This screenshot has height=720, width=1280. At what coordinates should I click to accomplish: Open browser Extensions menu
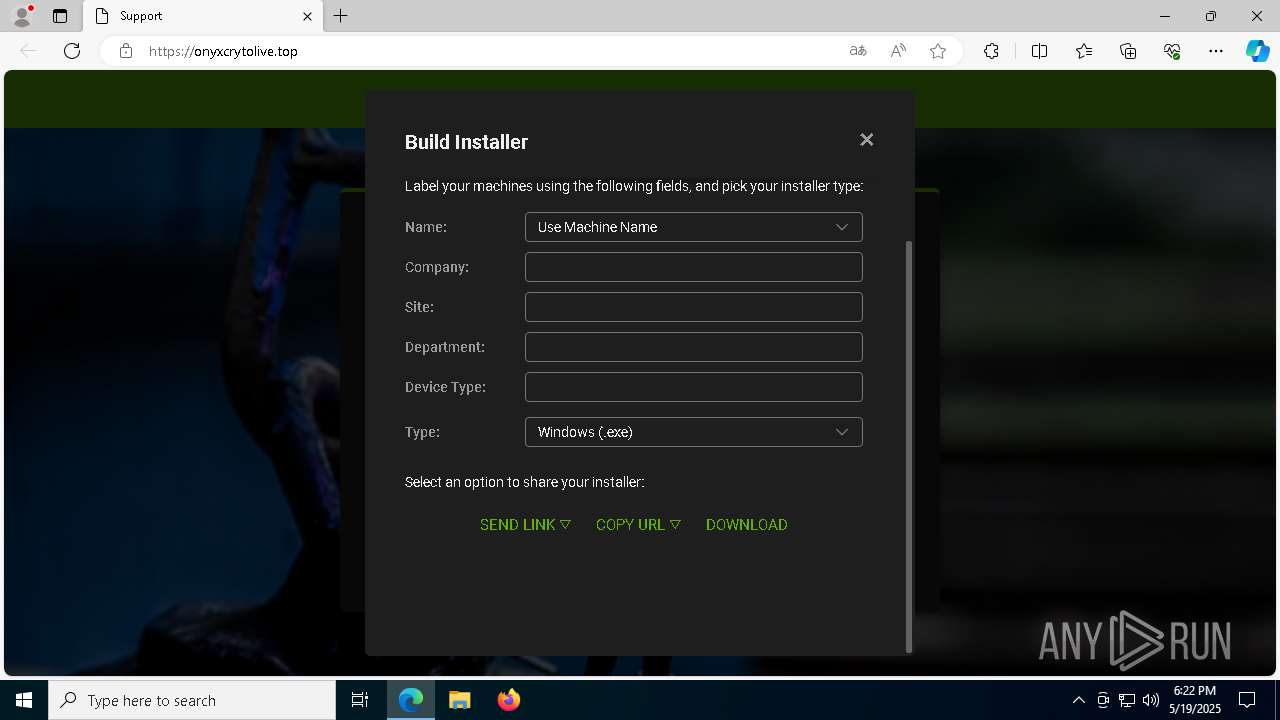(x=991, y=51)
